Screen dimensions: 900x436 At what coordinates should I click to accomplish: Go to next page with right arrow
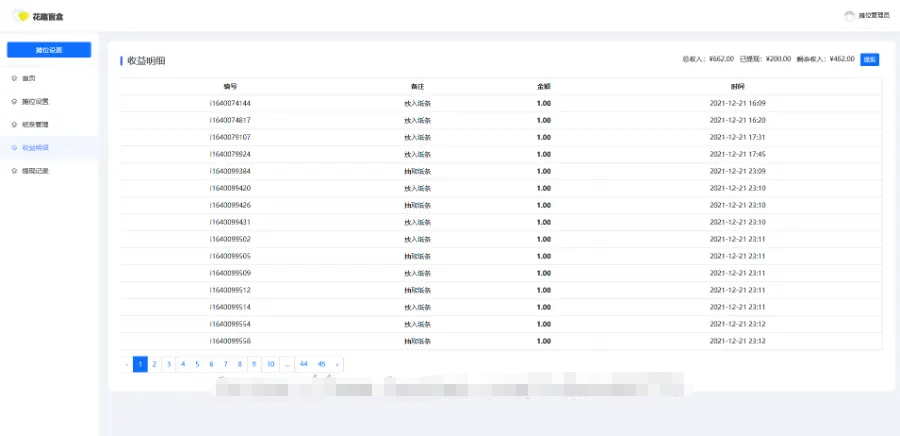(338, 364)
